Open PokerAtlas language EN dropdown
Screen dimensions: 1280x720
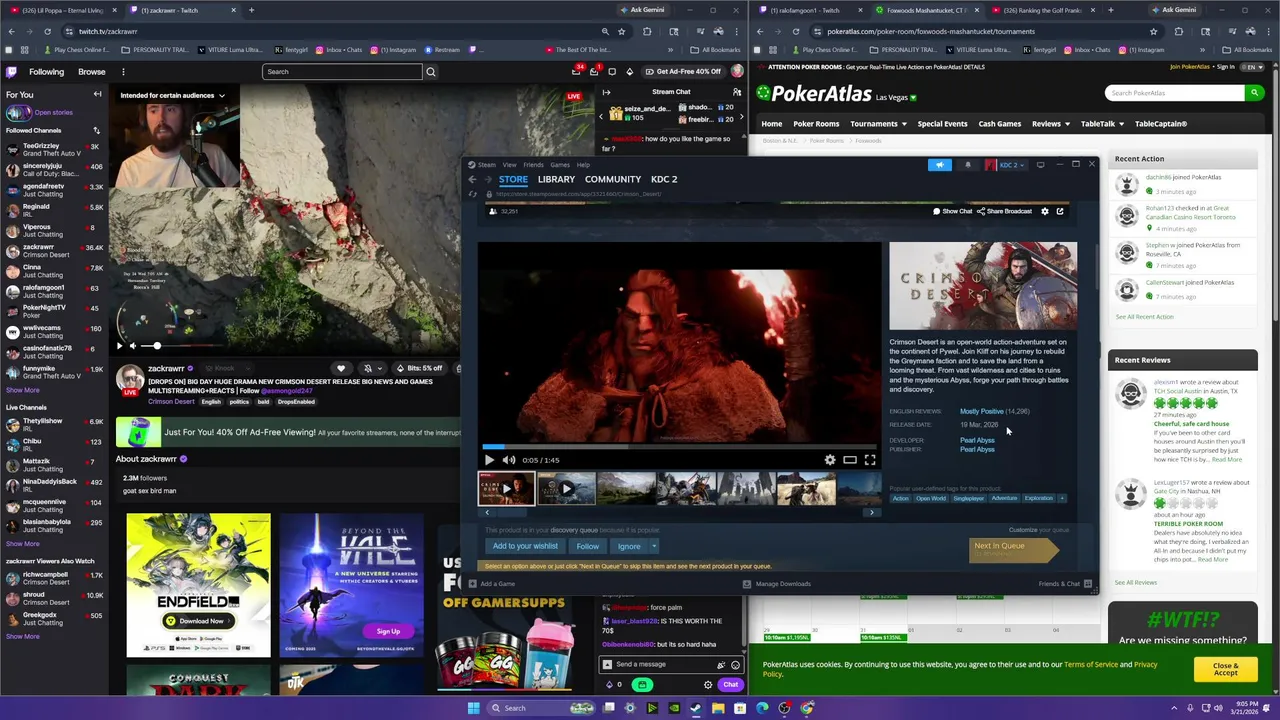click(x=1253, y=67)
